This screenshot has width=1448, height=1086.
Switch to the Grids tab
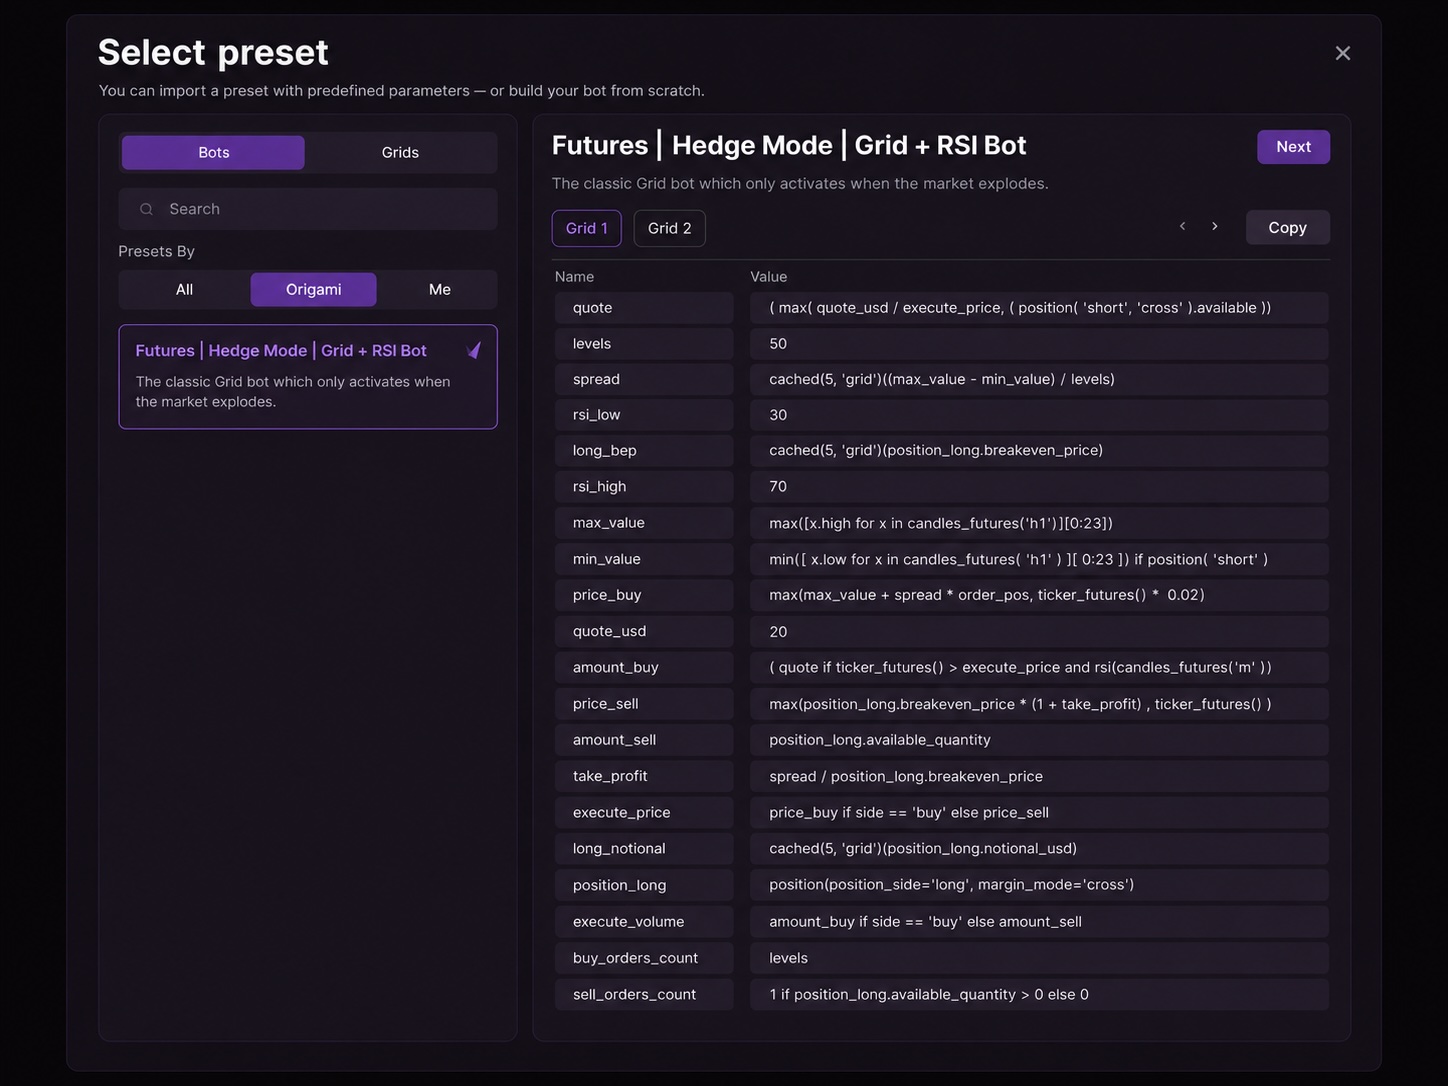pyautogui.click(x=400, y=153)
